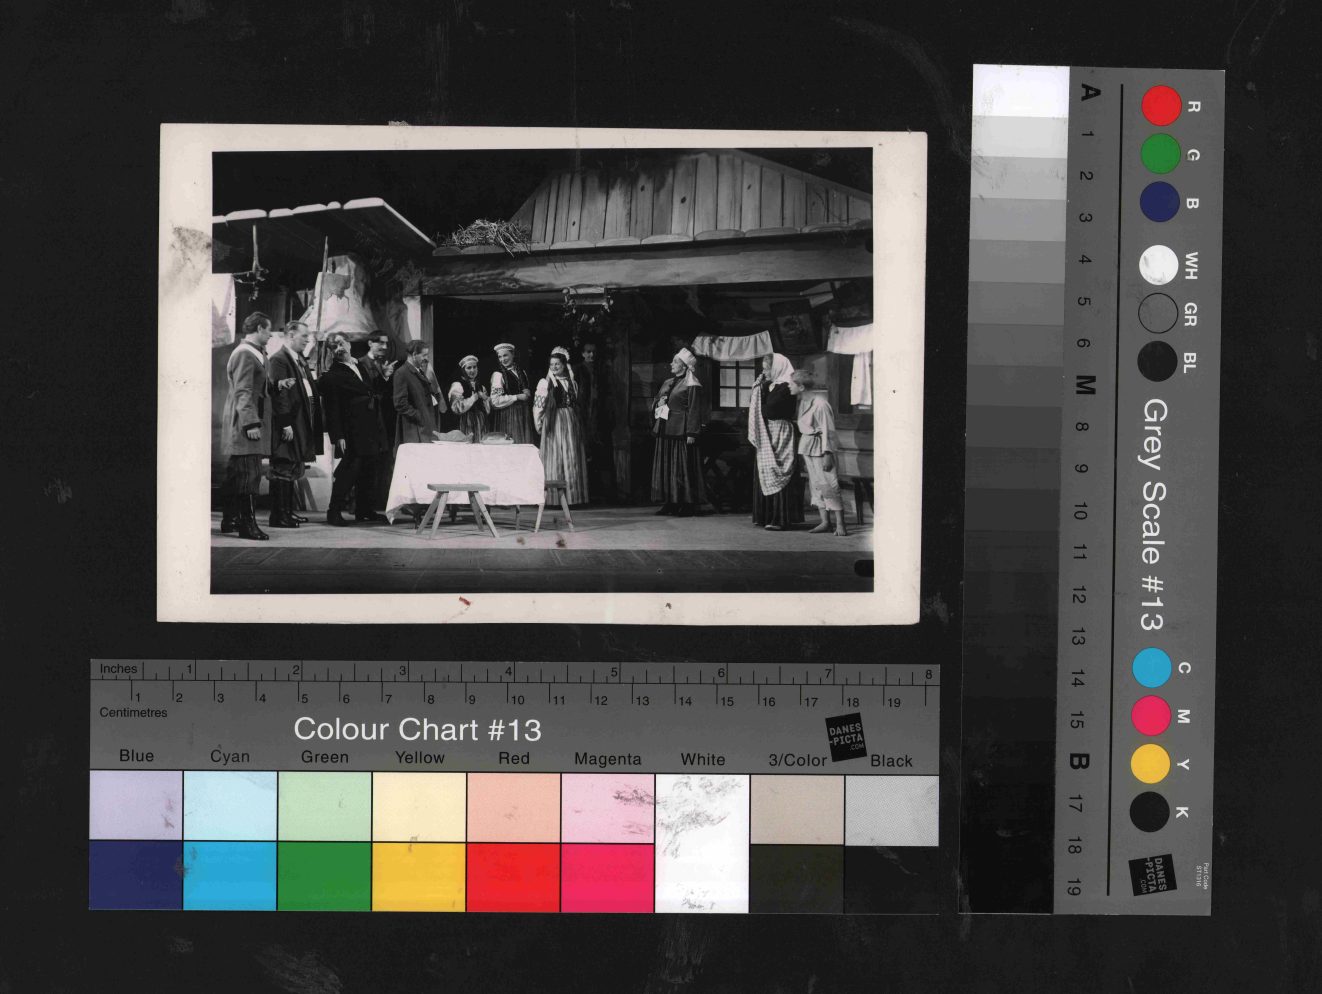
Task: Click the bright cyan swatch under Cyan
Action: click(x=230, y=876)
